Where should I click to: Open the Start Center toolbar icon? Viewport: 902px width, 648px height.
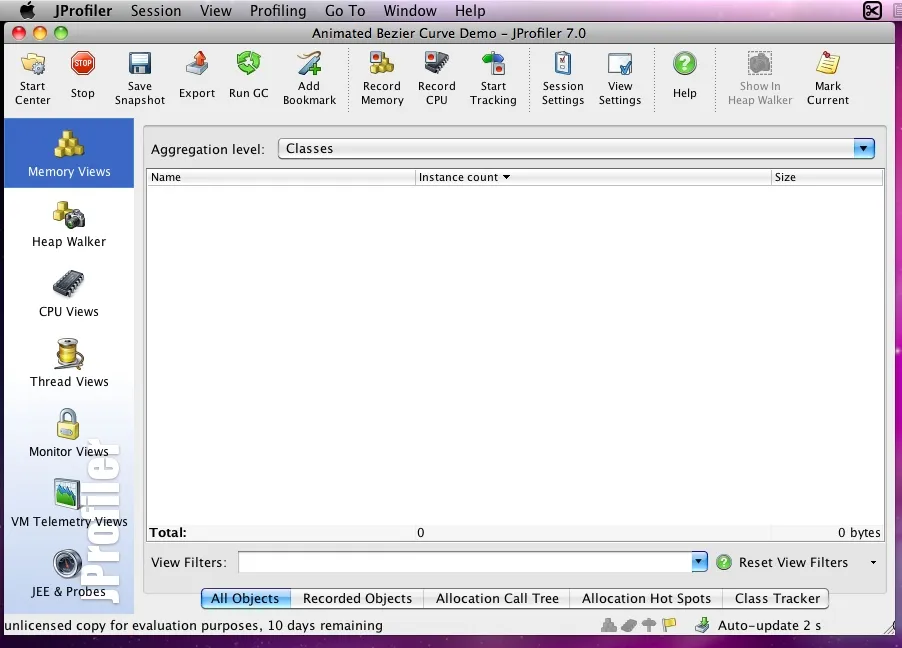pyautogui.click(x=33, y=64)
